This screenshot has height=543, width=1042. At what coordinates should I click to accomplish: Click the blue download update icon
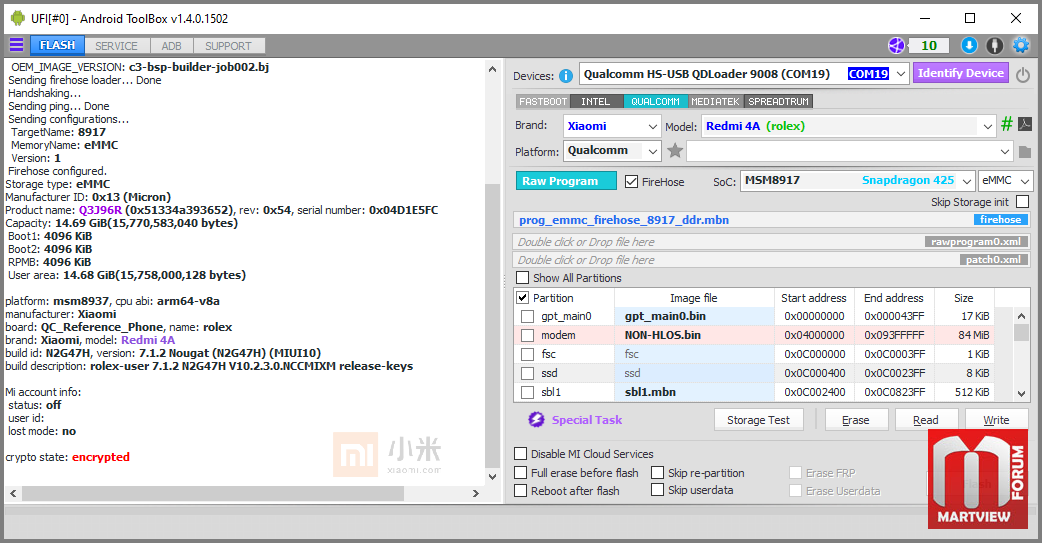(x=969, y=45)
